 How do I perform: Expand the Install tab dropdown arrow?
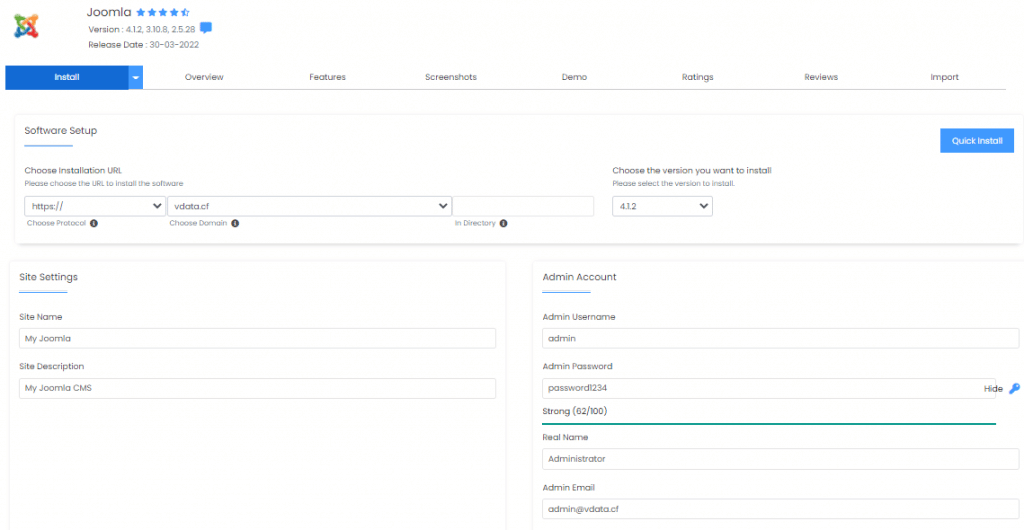pos(136,77)
